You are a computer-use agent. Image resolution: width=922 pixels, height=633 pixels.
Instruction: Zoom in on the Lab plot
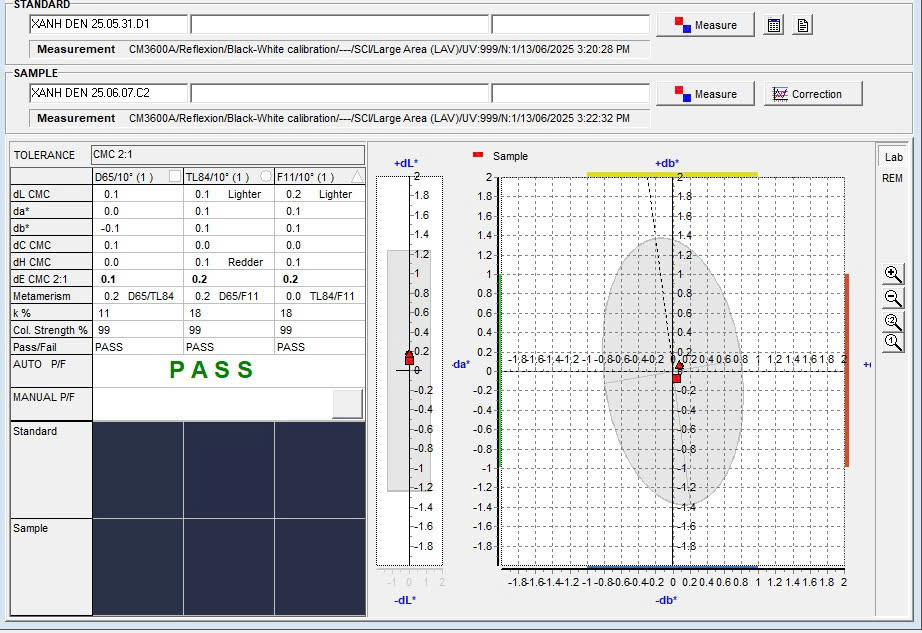tap(893, 274)
